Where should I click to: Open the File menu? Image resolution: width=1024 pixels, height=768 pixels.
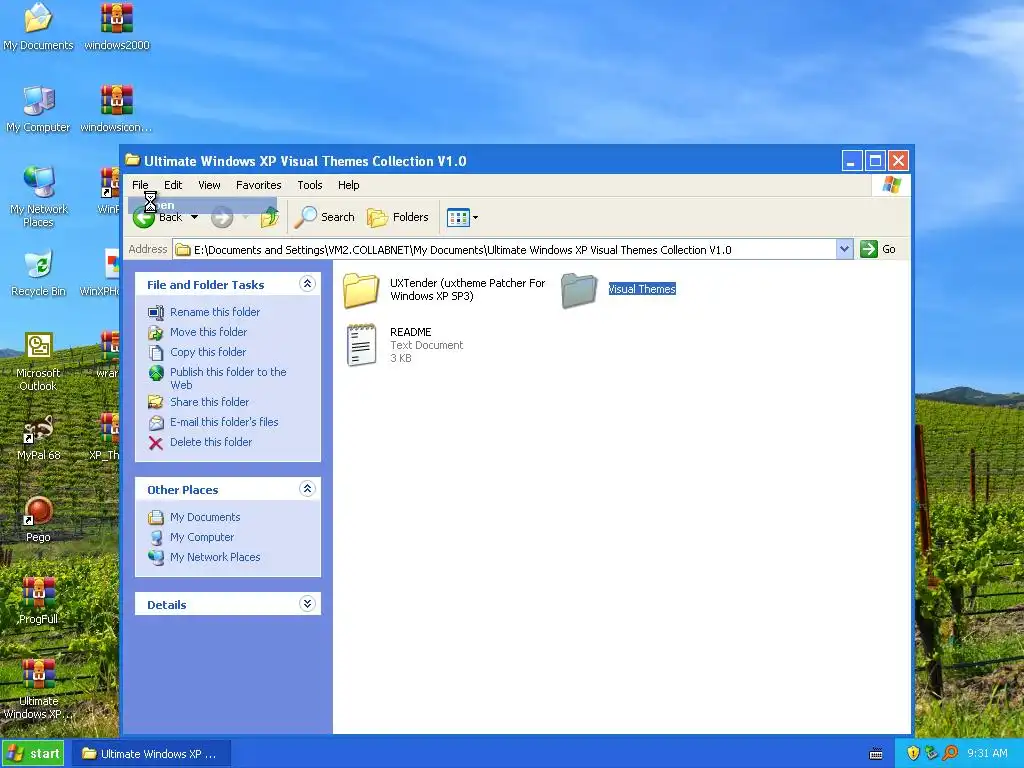(x=140, y=185)
